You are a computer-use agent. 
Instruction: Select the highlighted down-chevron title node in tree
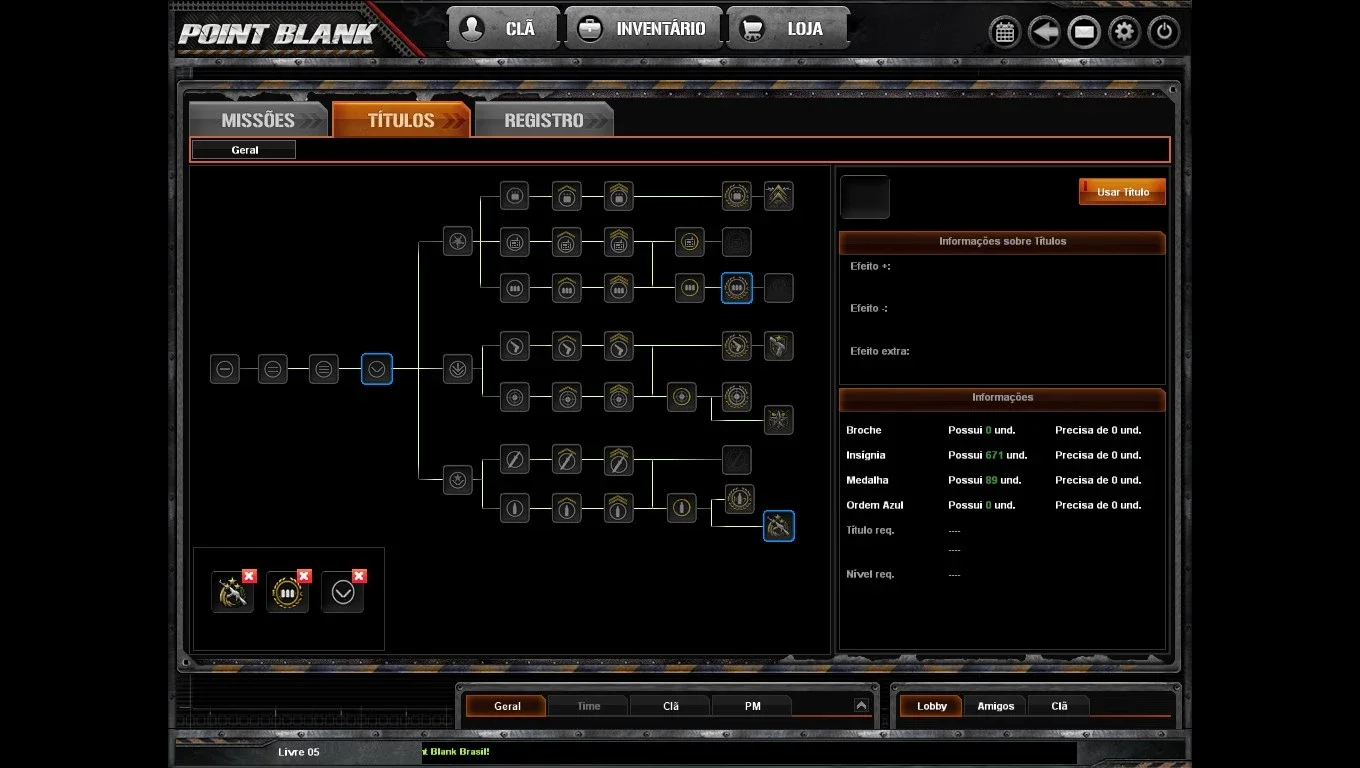(377, 369)
